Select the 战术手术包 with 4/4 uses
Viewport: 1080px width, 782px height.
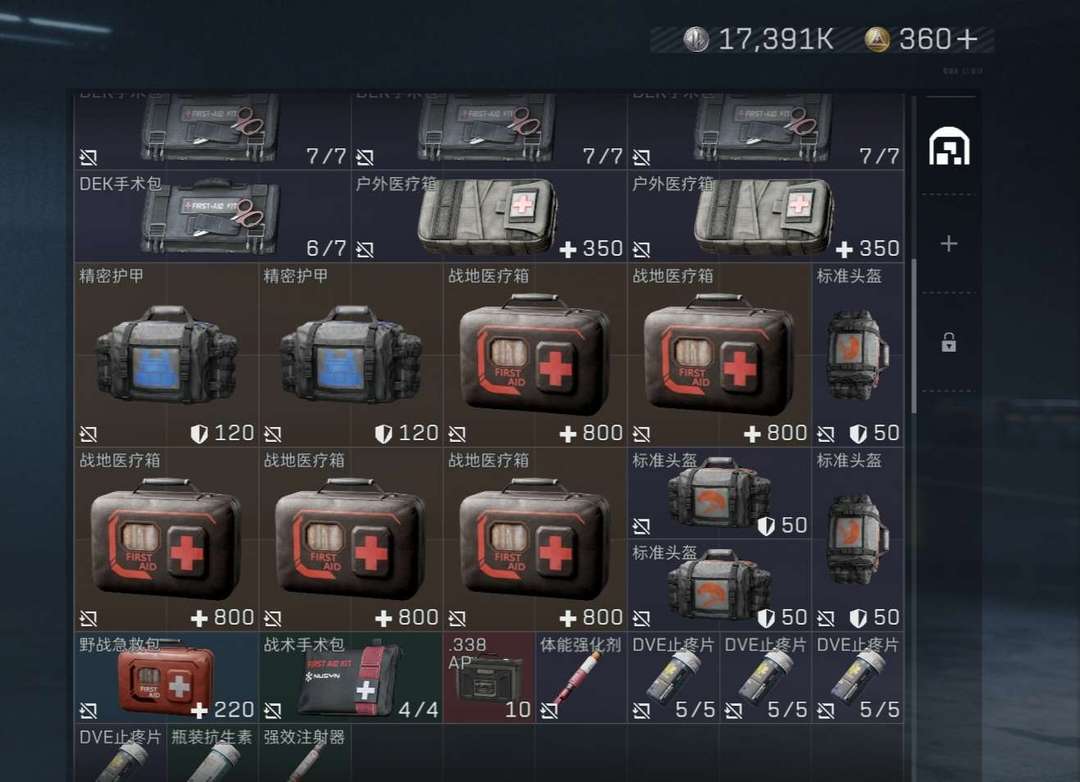coord(351,677)
